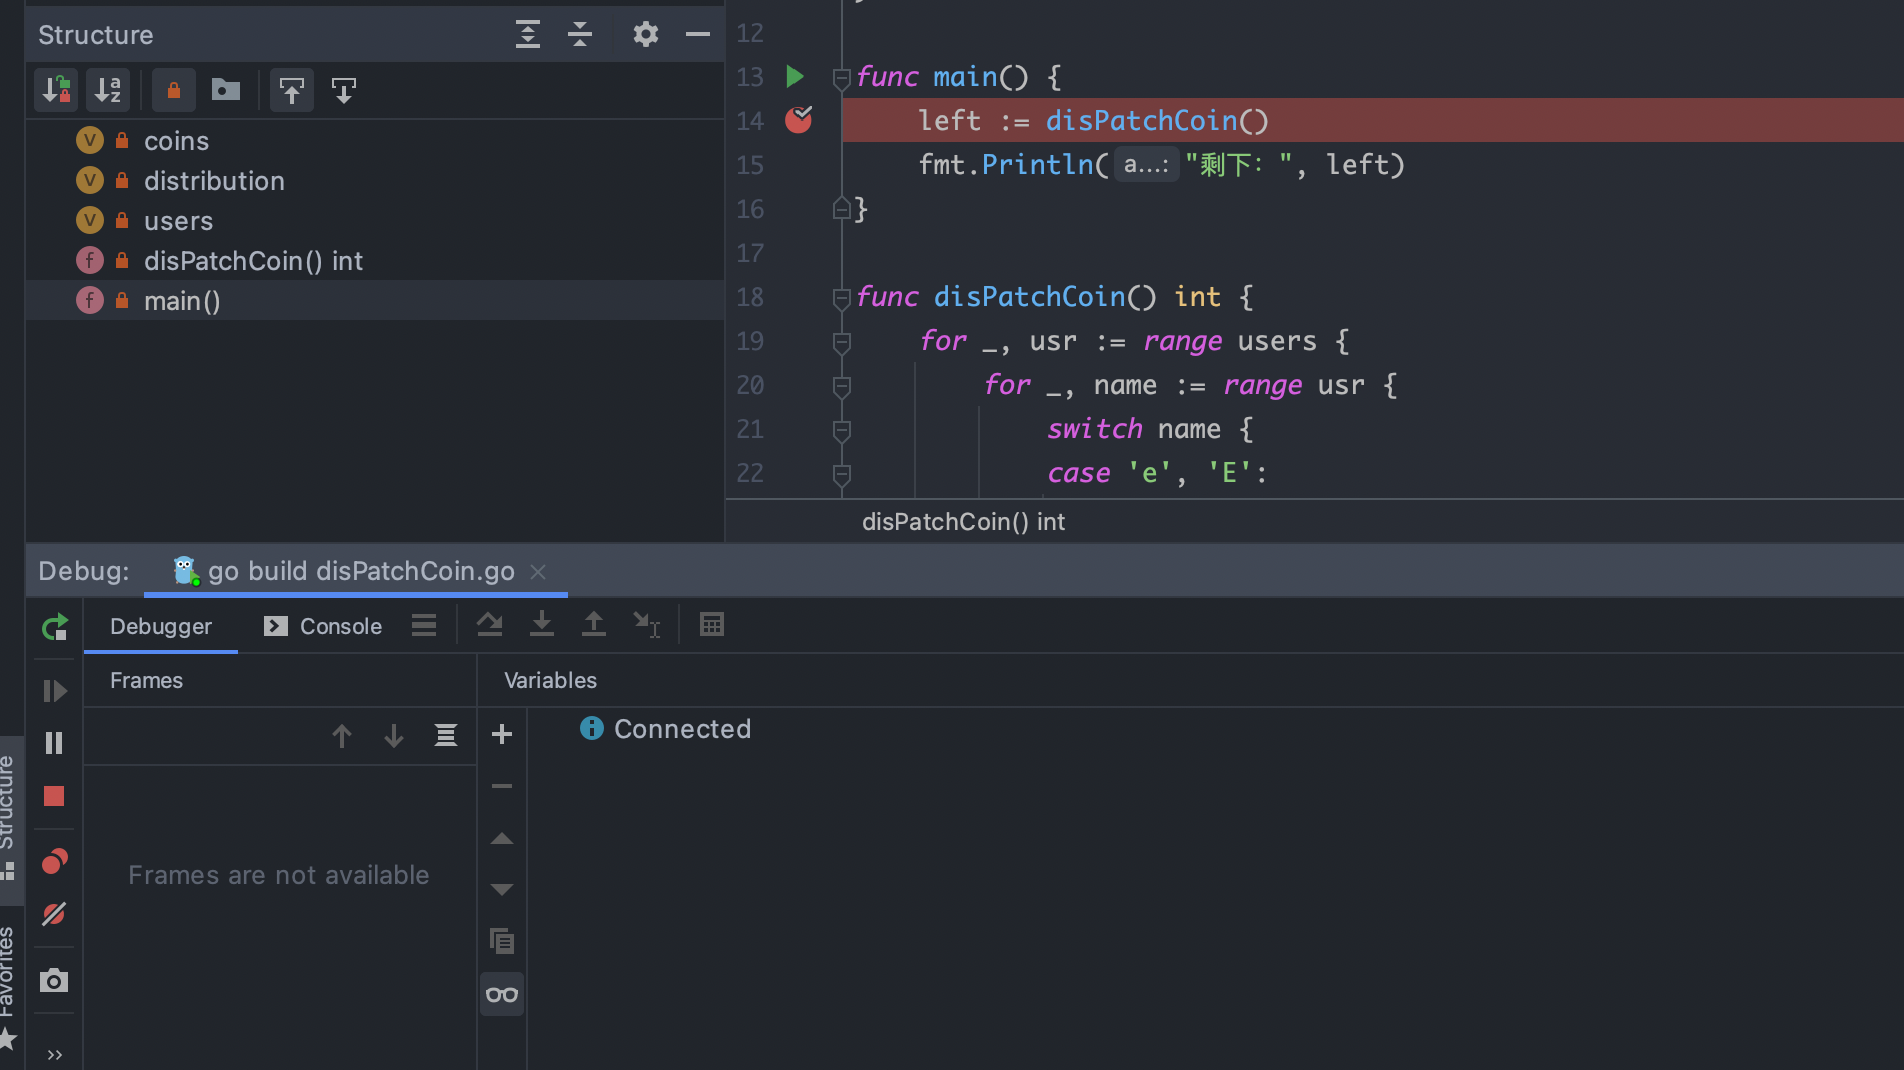The width and height of the screenshot is (1904, 1070).
Task: Collapse the closing brace fold on line 16
Action: coord(841,209)
